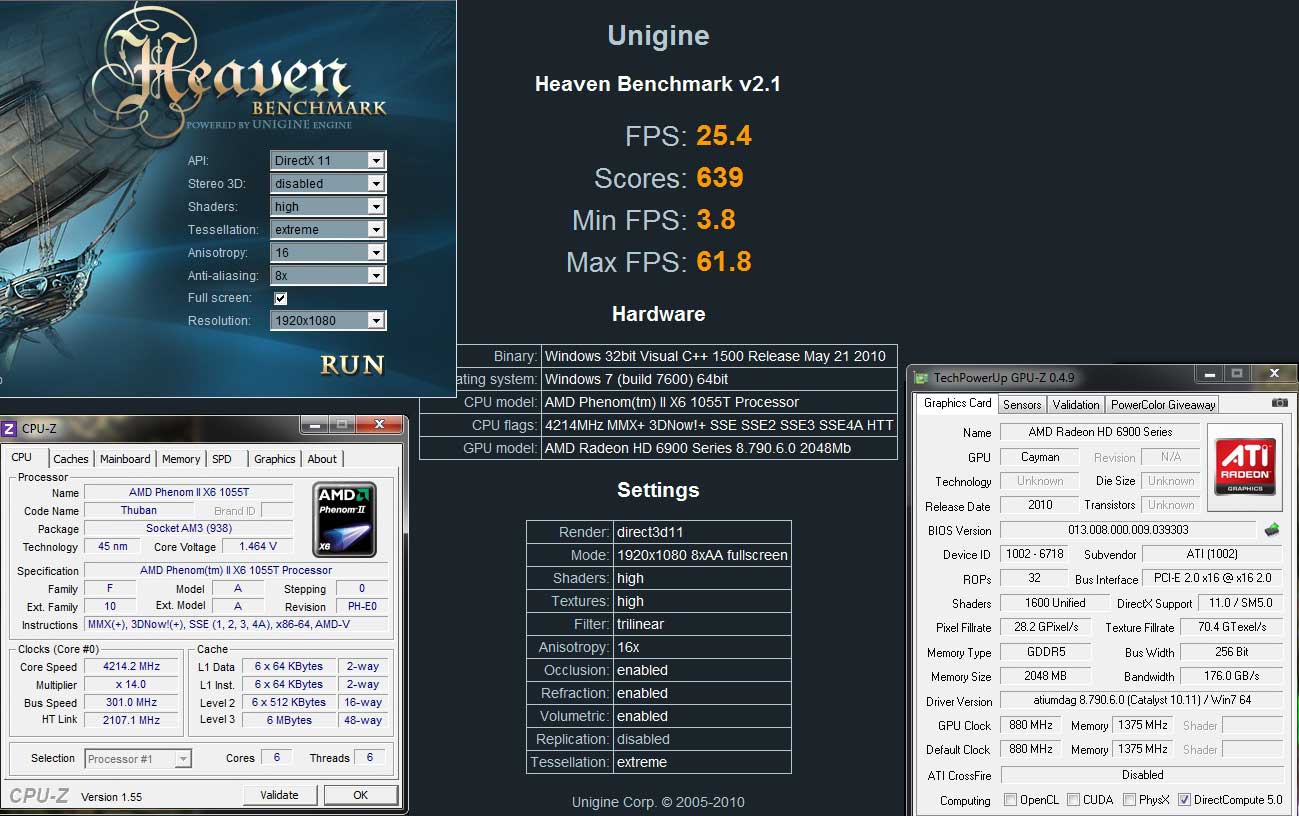
Task: Enable the OpenCL checkbox
Action: (x=1011, y=800)
